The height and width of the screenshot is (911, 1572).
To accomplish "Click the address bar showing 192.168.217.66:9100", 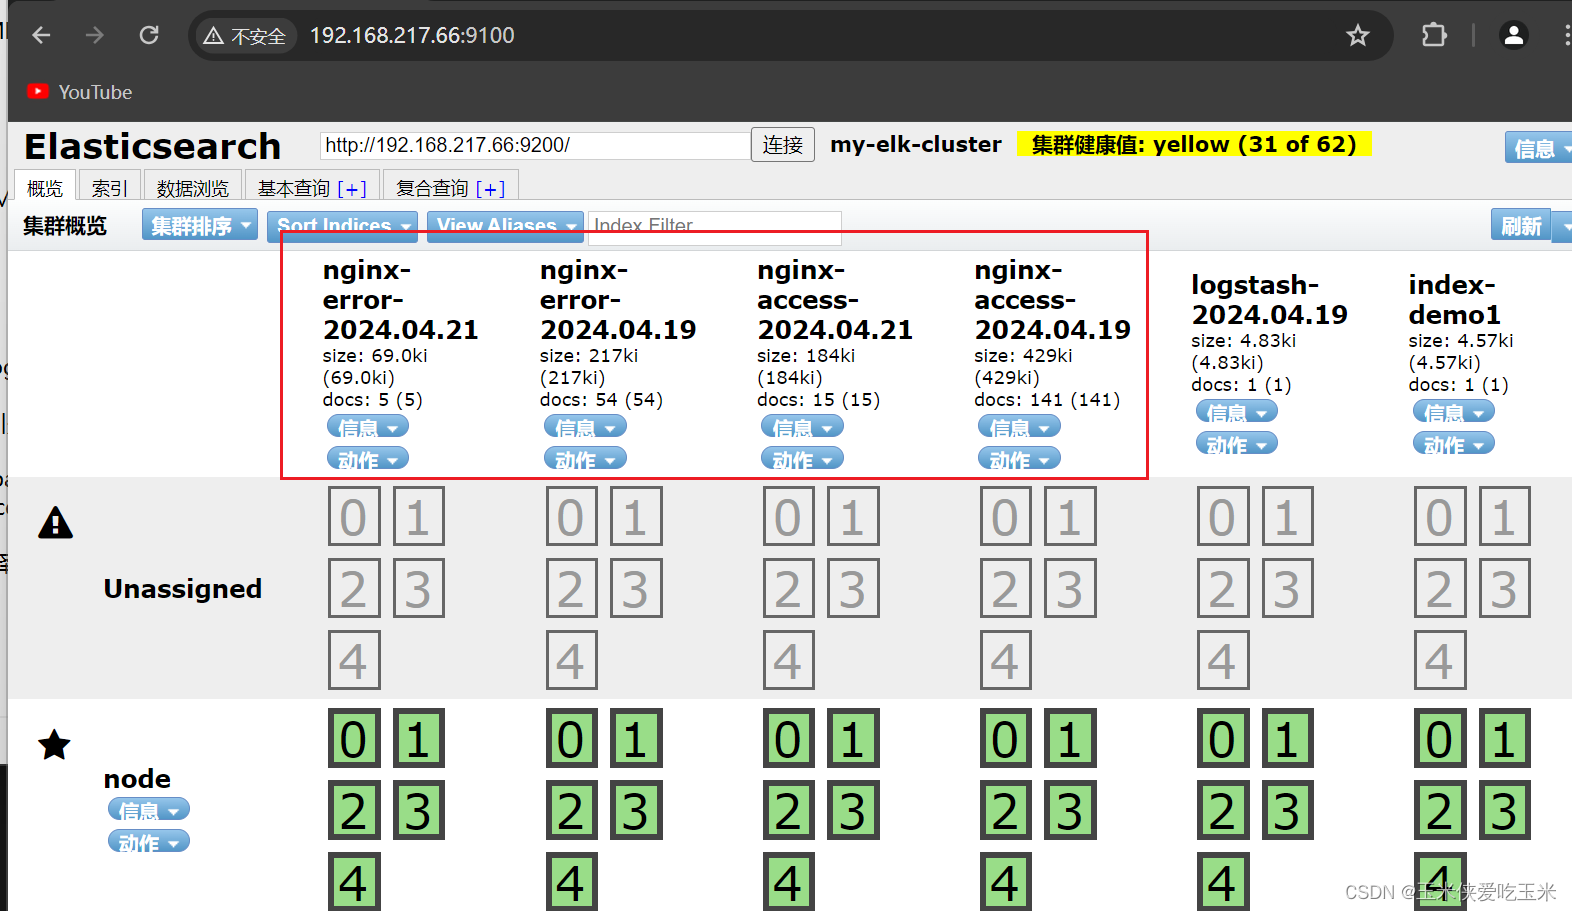I will (x=412, y=36).
